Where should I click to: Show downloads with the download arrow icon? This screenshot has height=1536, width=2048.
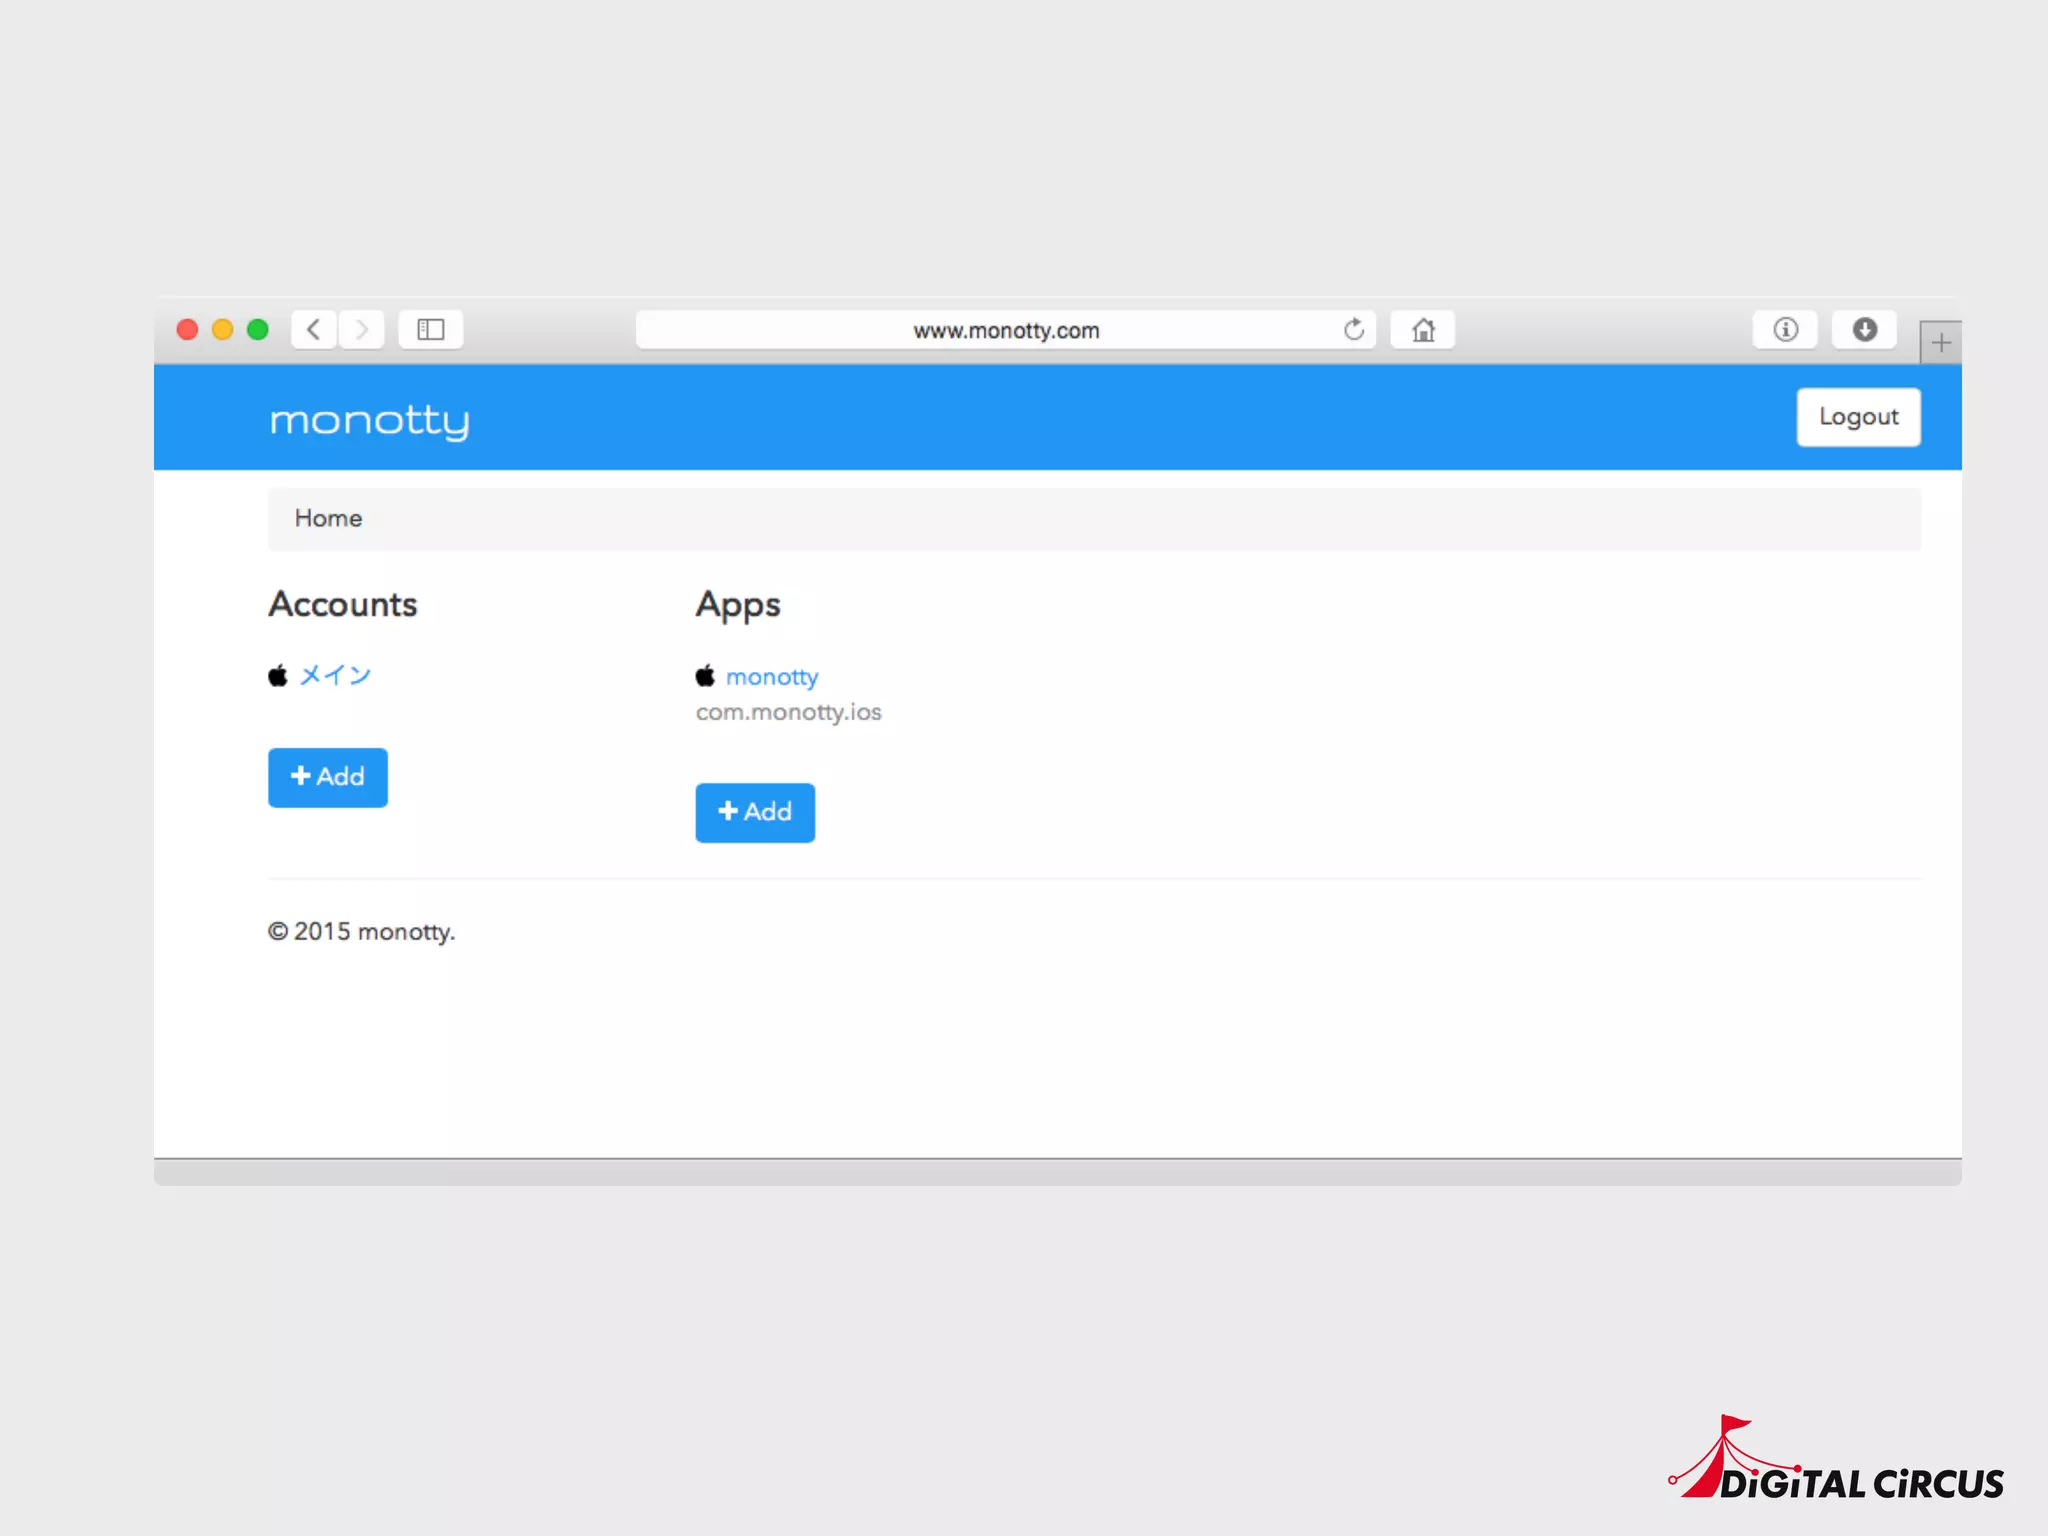(x=1864, y=329)
